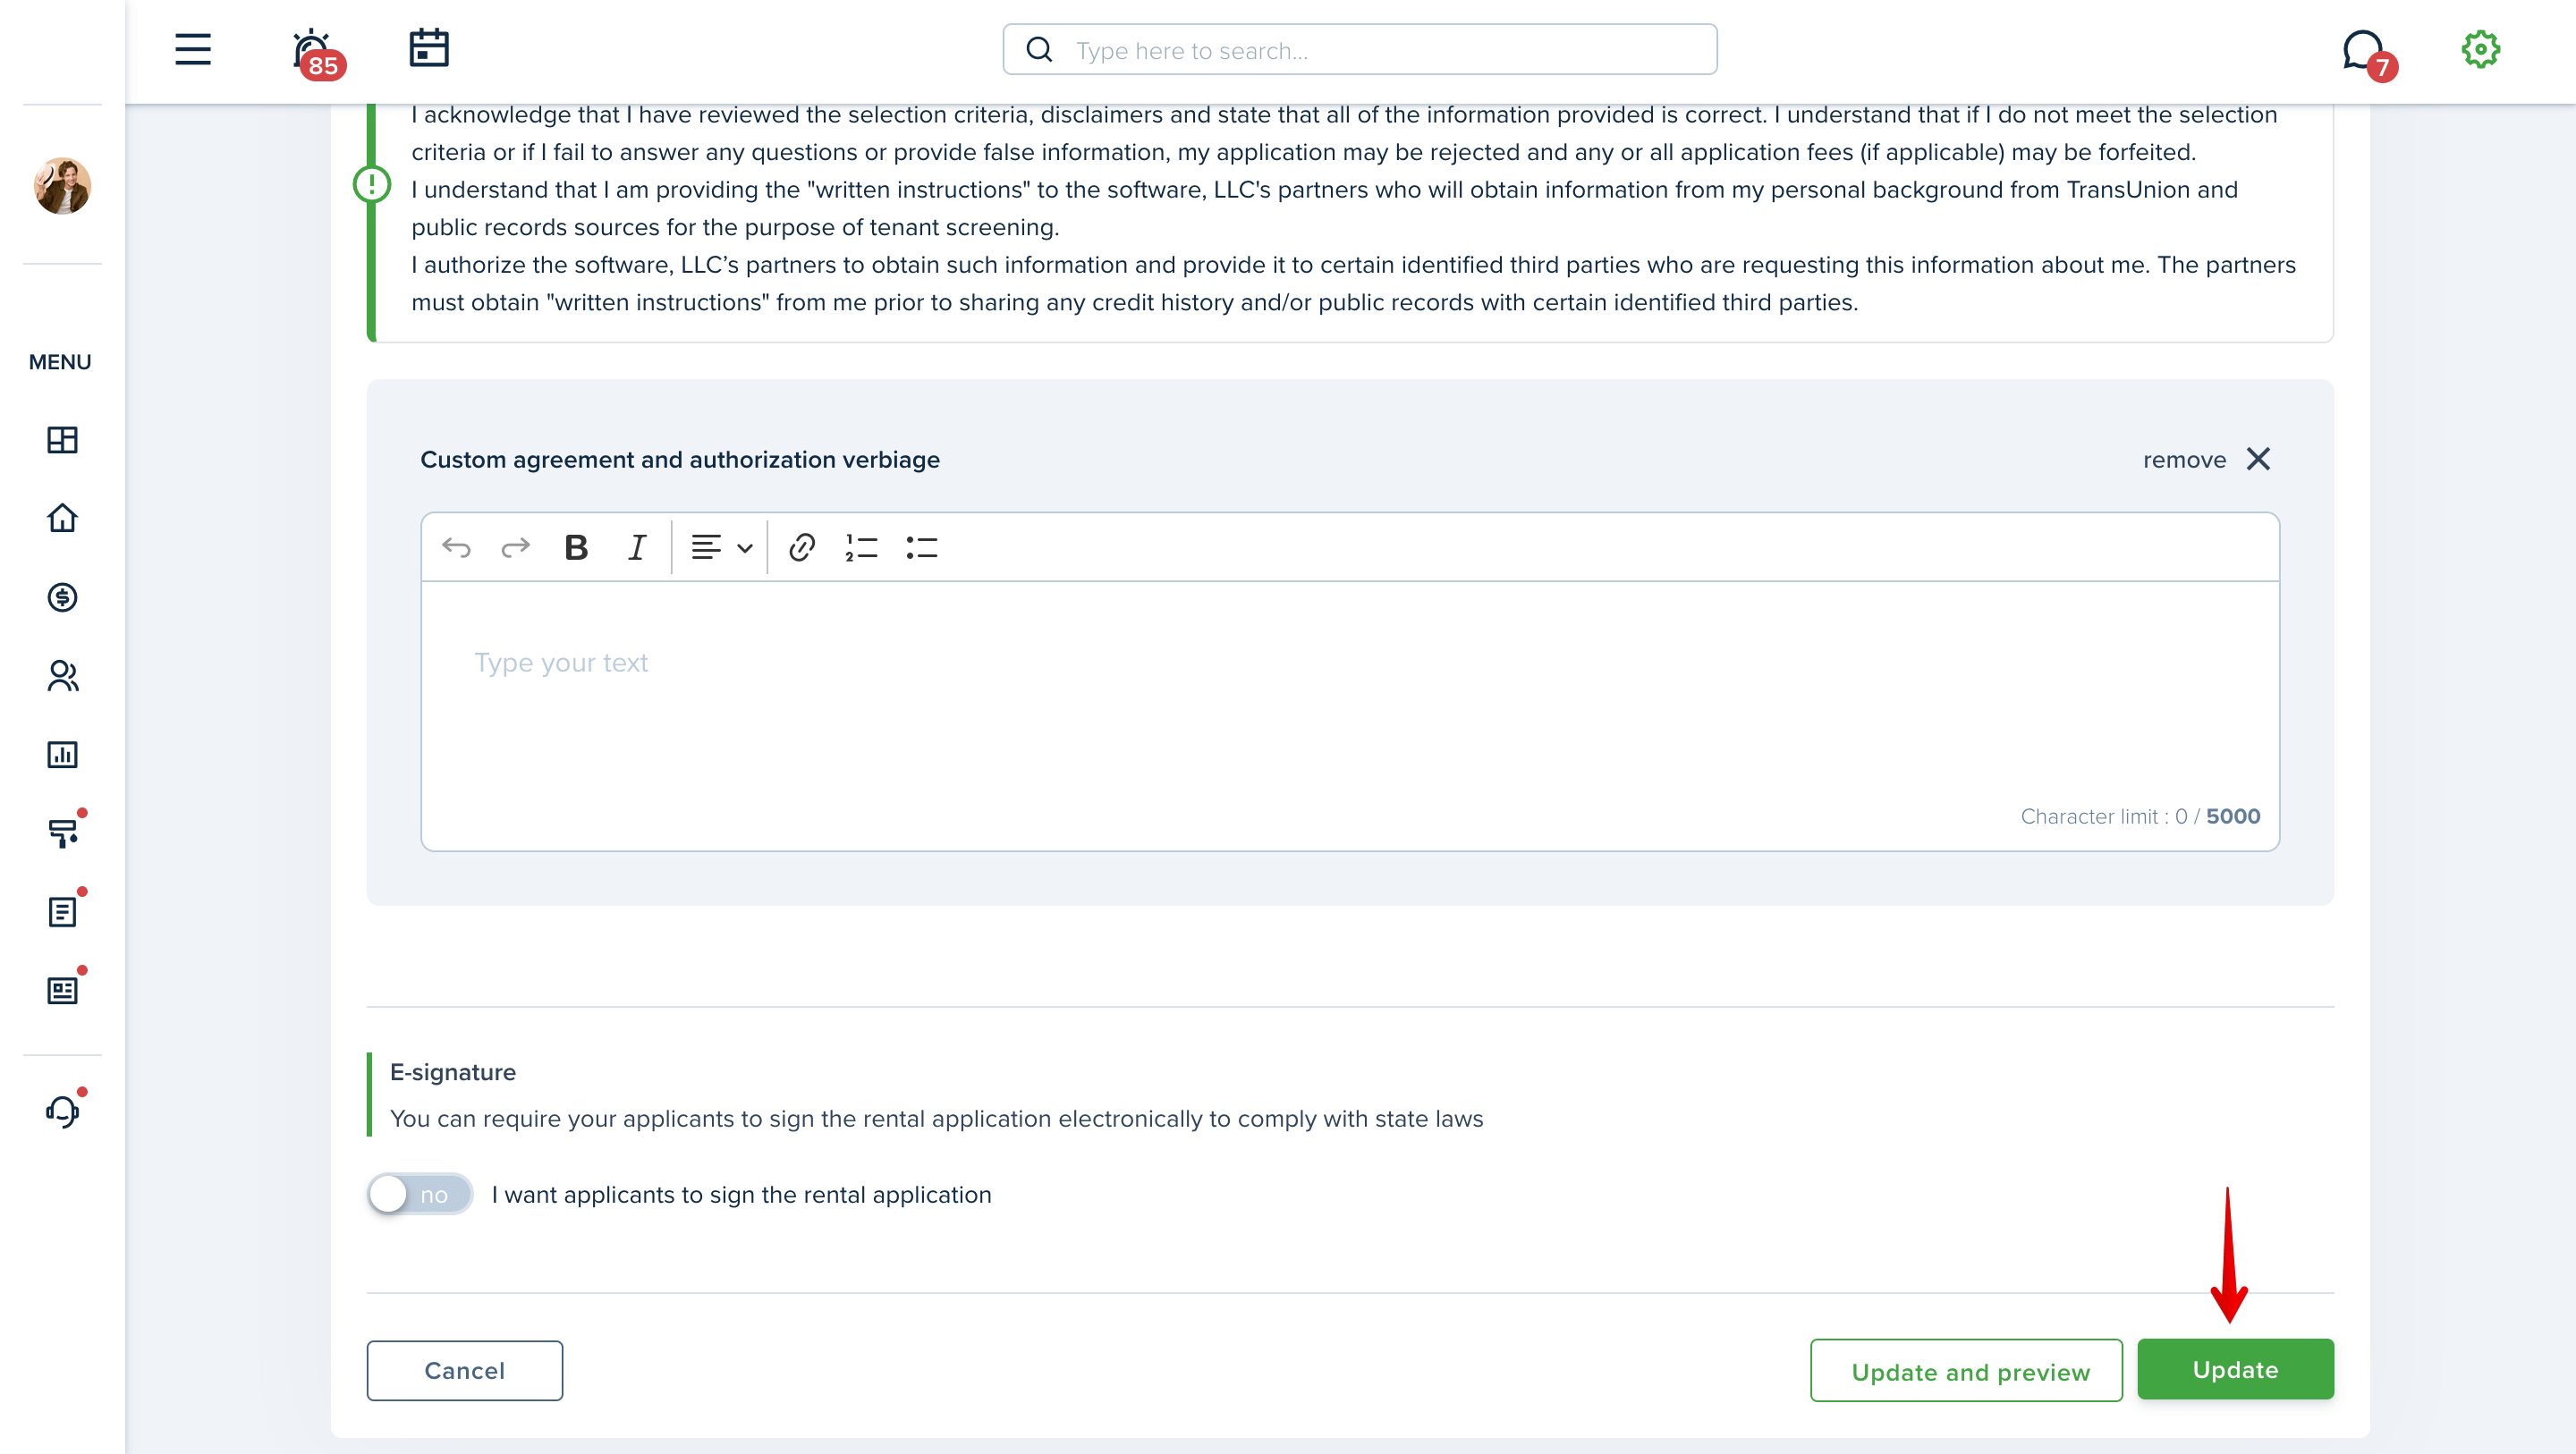2576x1454 pixels.
Task: Open the calendar icon in top bar
Action: coord(429,48)
